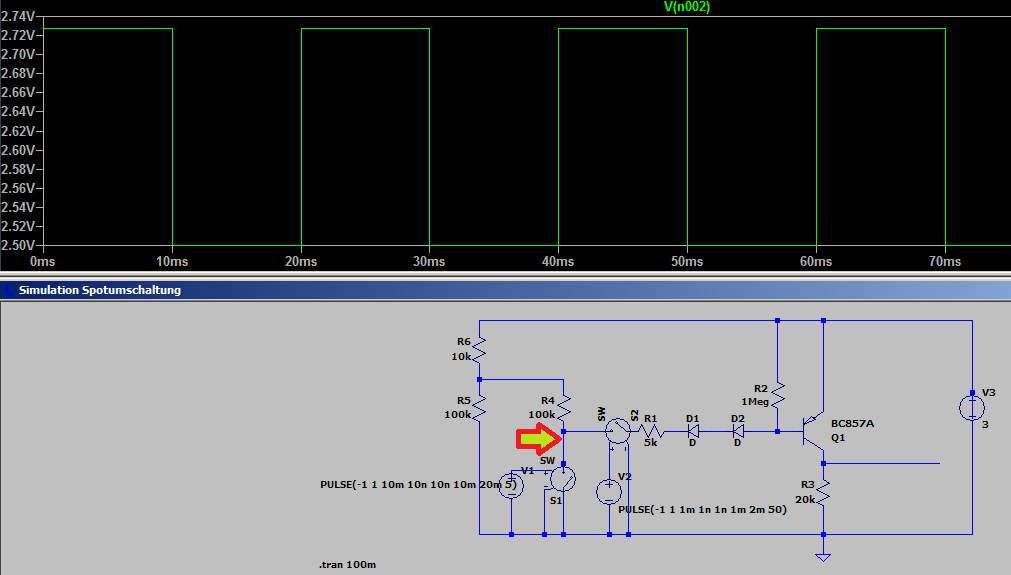1011x575 pixels.
Task: Click the R1 5k resistor
Action: point(651,431)
